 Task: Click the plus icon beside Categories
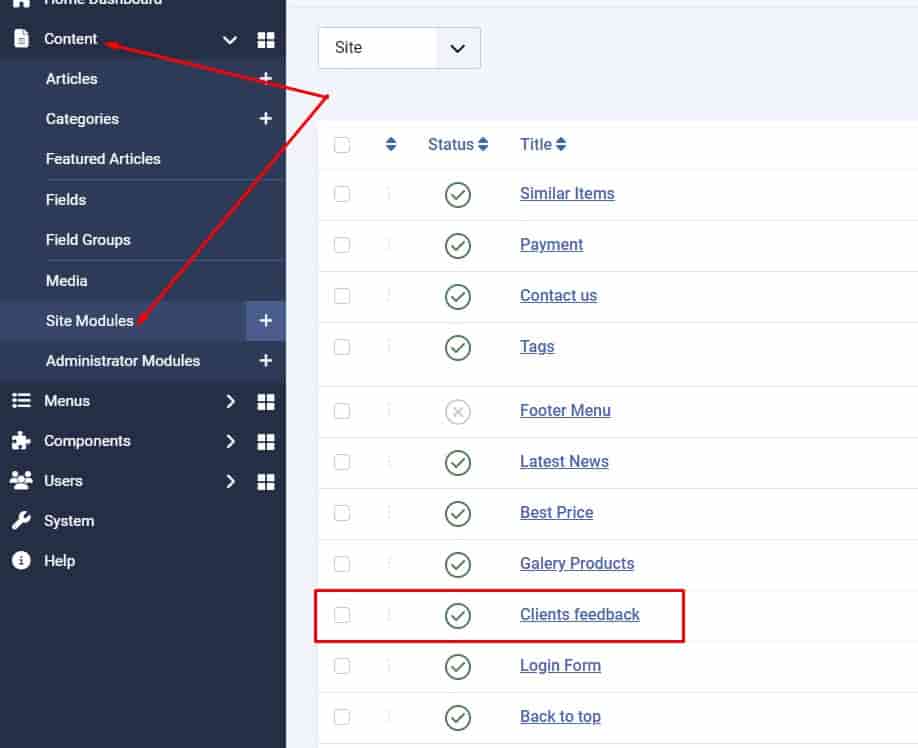tap(265, 119)
